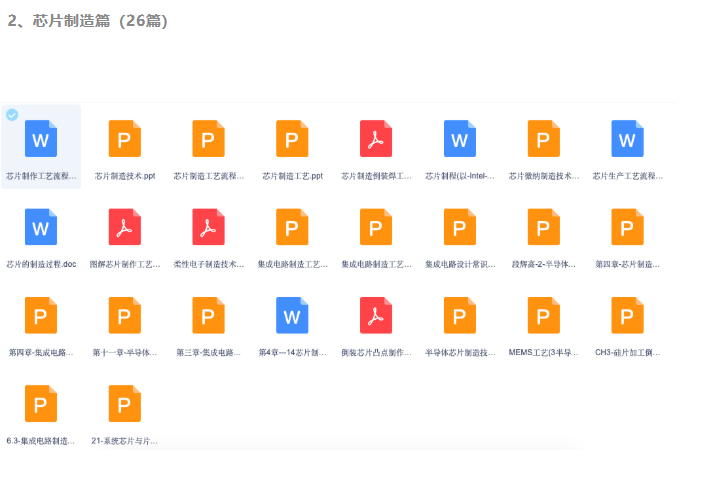Open 芯片制造工艺.ppt presentation icon
The height and width of the screenshot is (481, 708).
(x=292, y=139)
